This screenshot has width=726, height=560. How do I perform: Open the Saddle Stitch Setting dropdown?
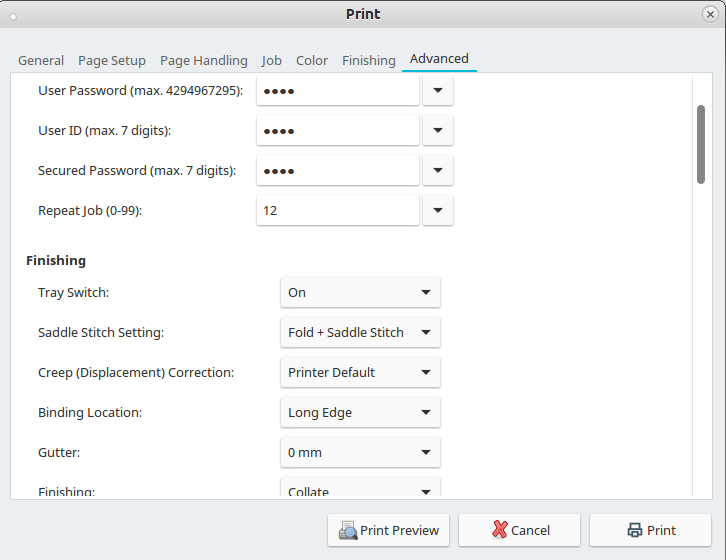(360, 332)
